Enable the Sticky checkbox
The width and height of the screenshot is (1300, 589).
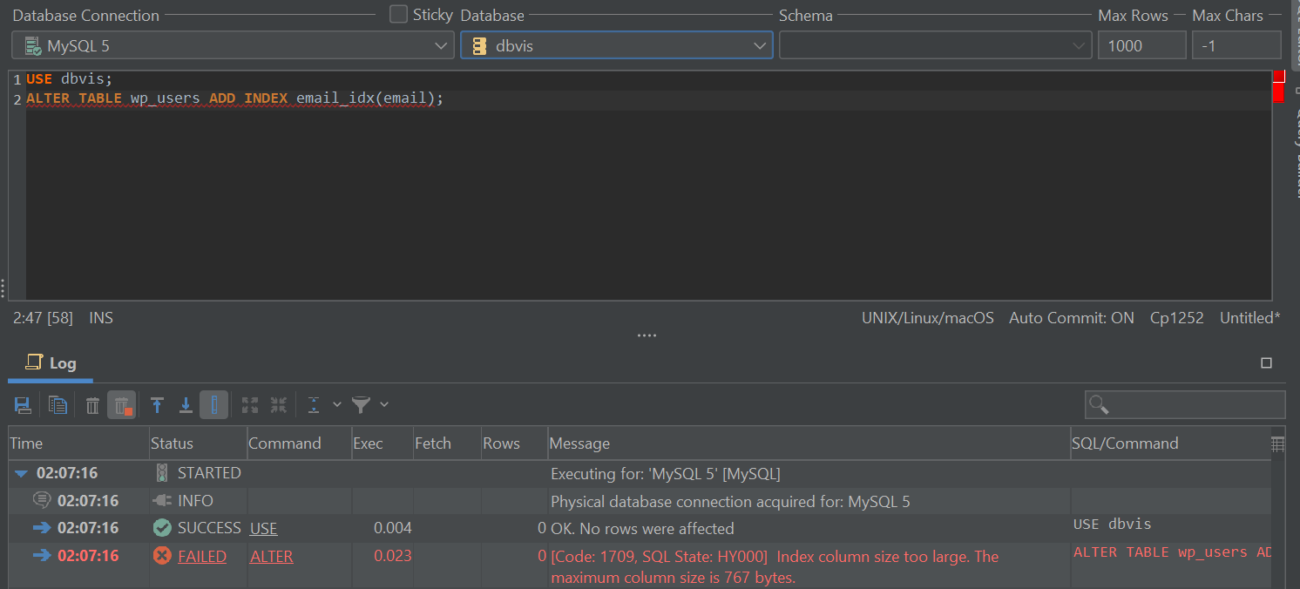(x=396, y=14)
